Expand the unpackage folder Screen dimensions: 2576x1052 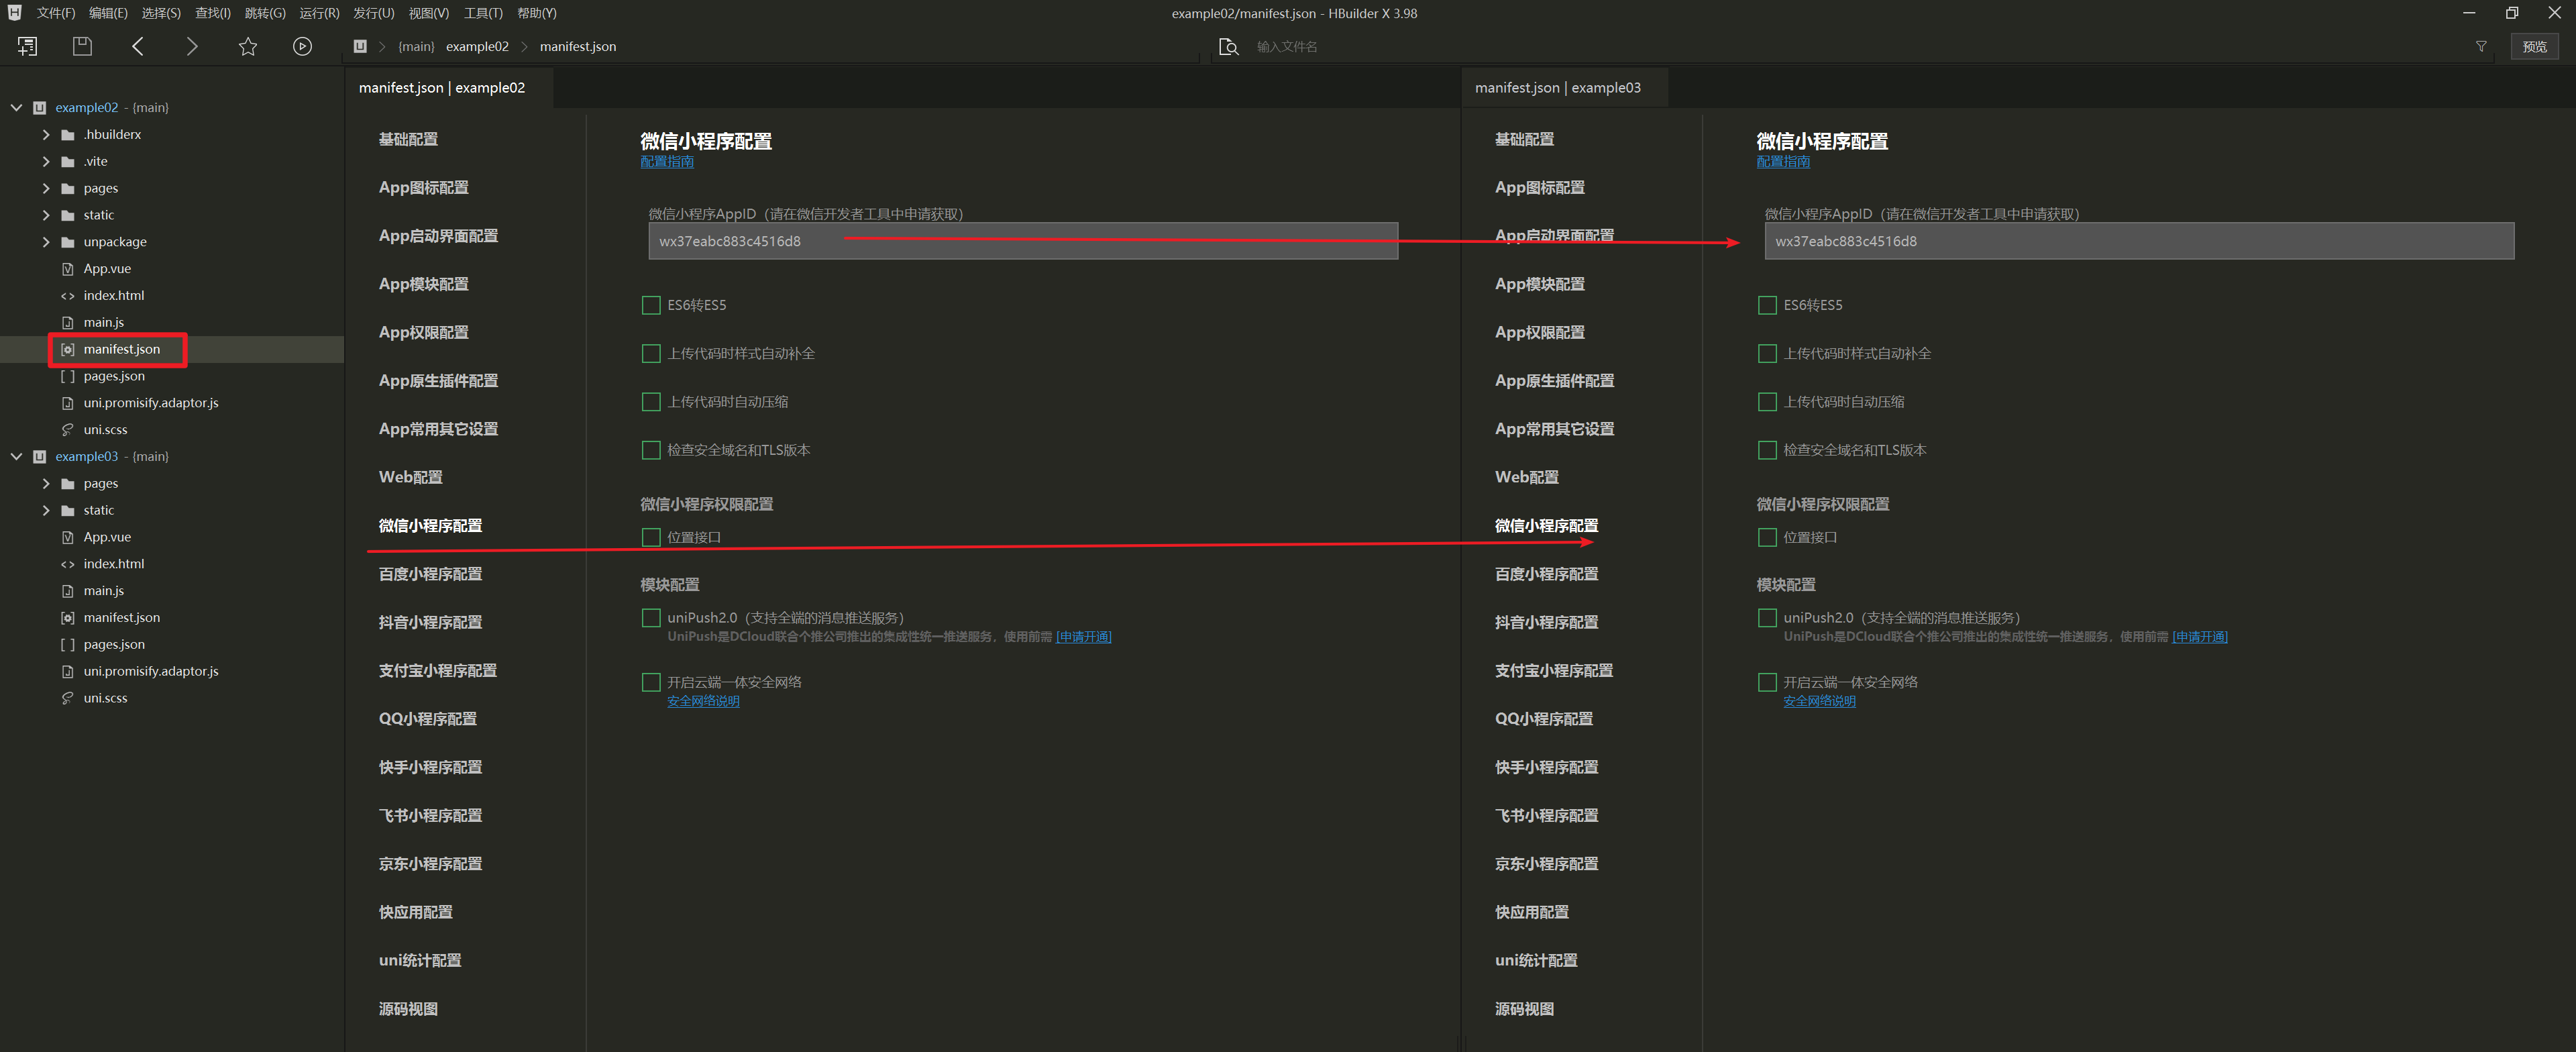click(45, 241)
